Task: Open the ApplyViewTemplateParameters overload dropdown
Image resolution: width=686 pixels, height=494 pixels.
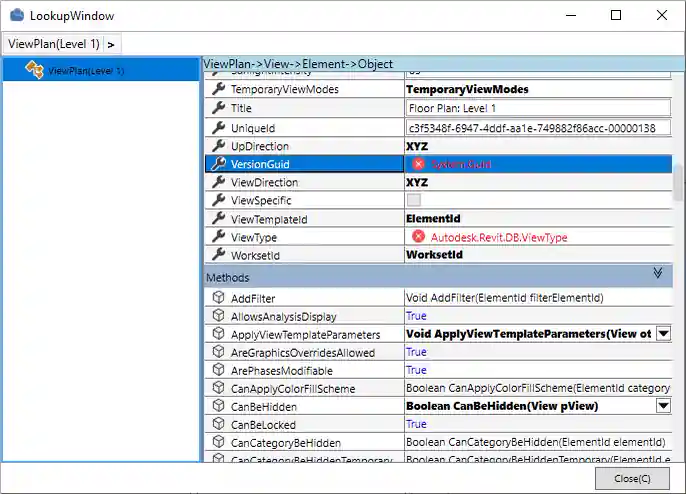Action: [662, 334]
